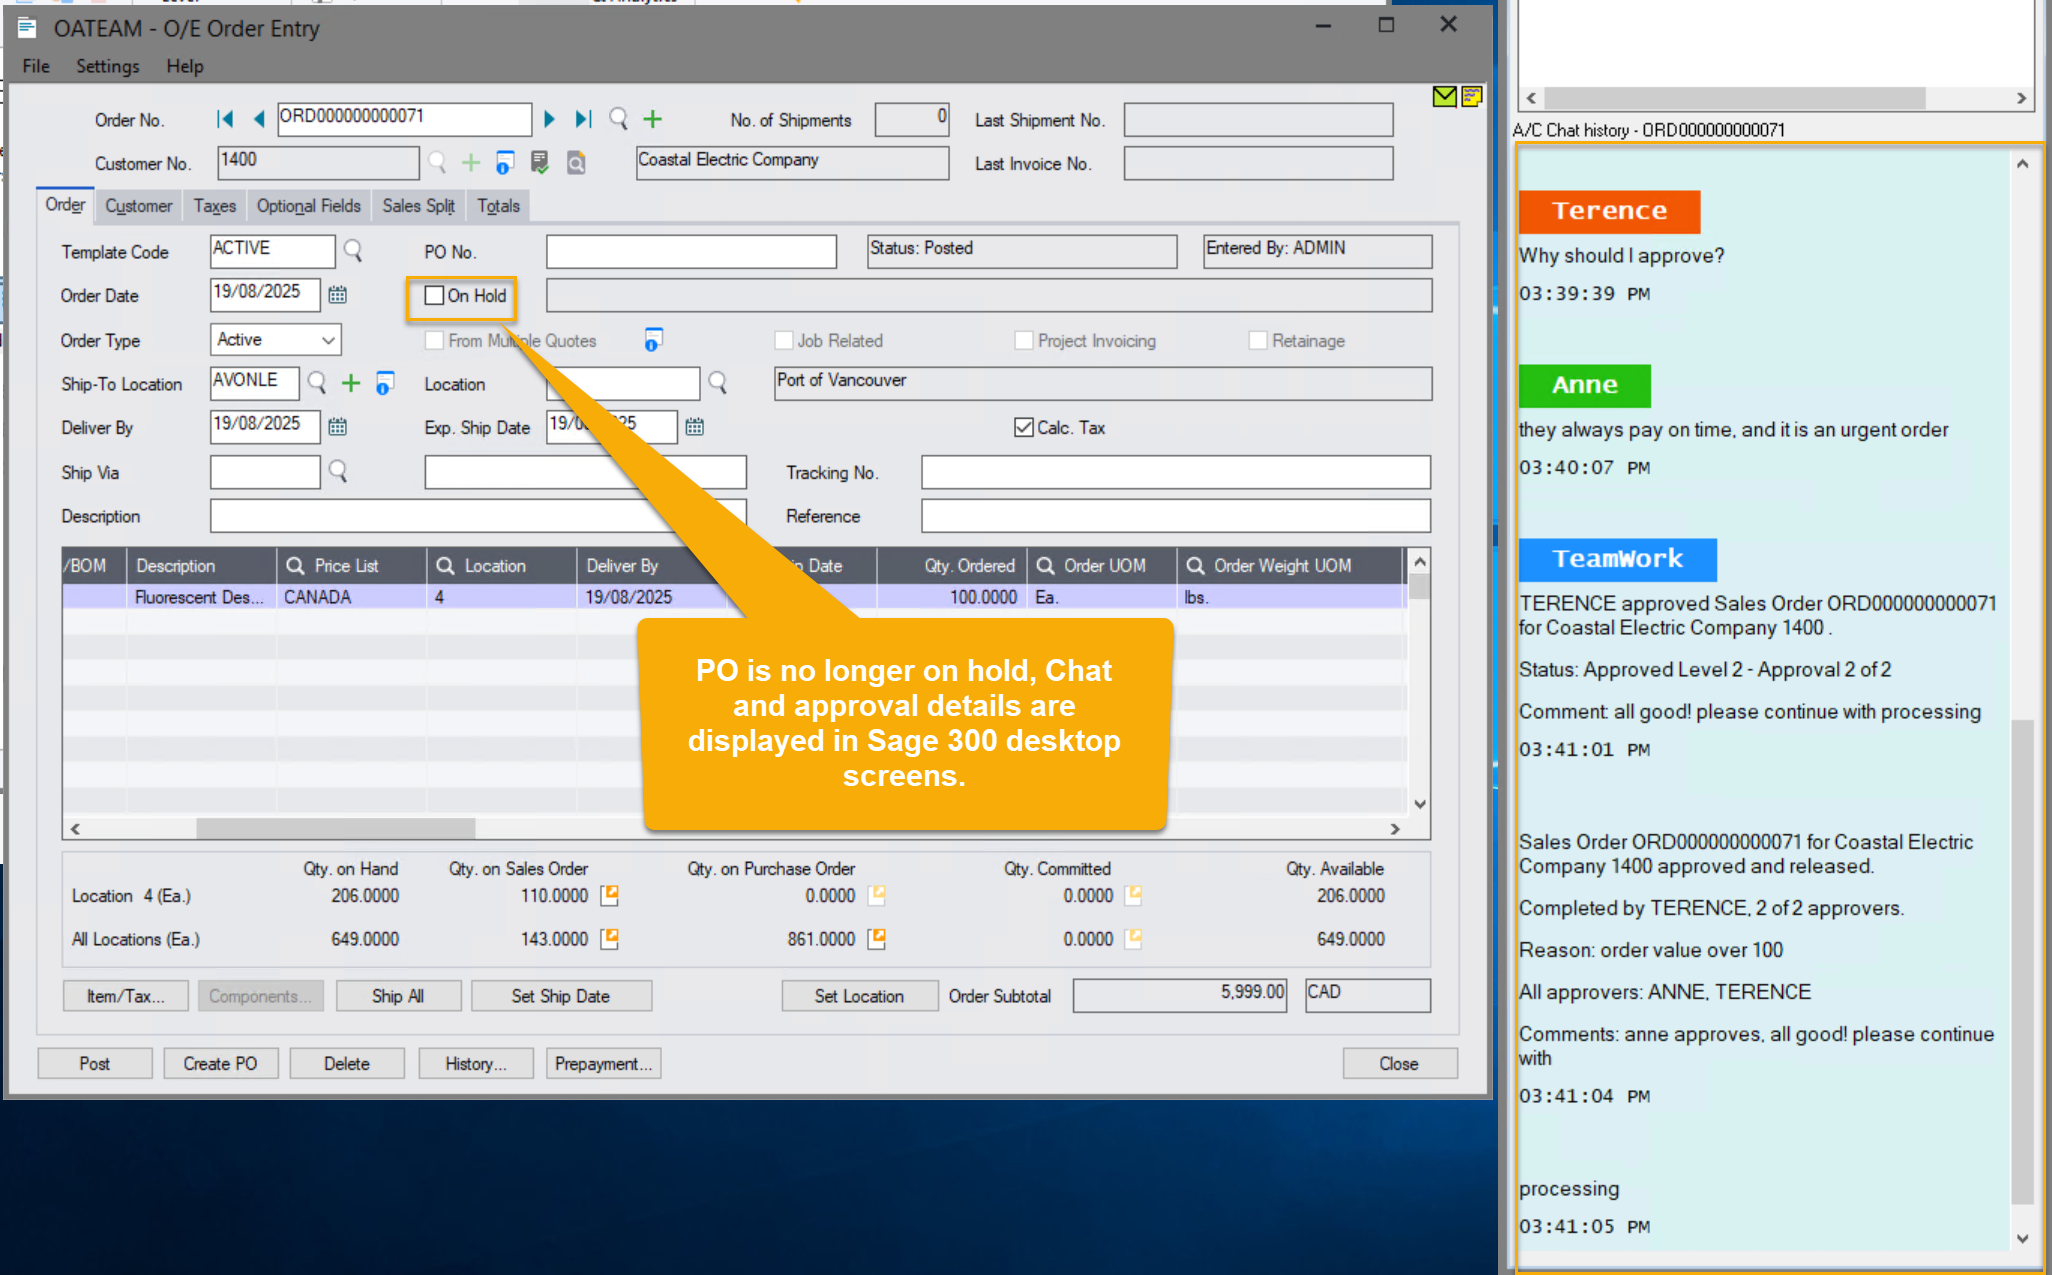Open the drill-down icon beside Qty. on Purchase Order

coord(877,896)
